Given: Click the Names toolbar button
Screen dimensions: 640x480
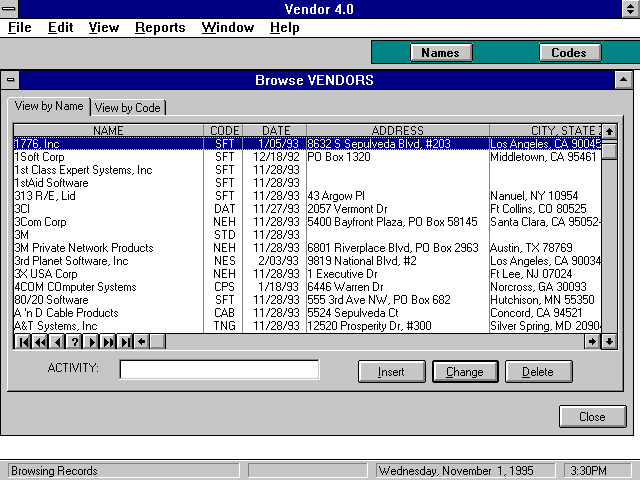Looking at the screenshot, I should point(440,53).
